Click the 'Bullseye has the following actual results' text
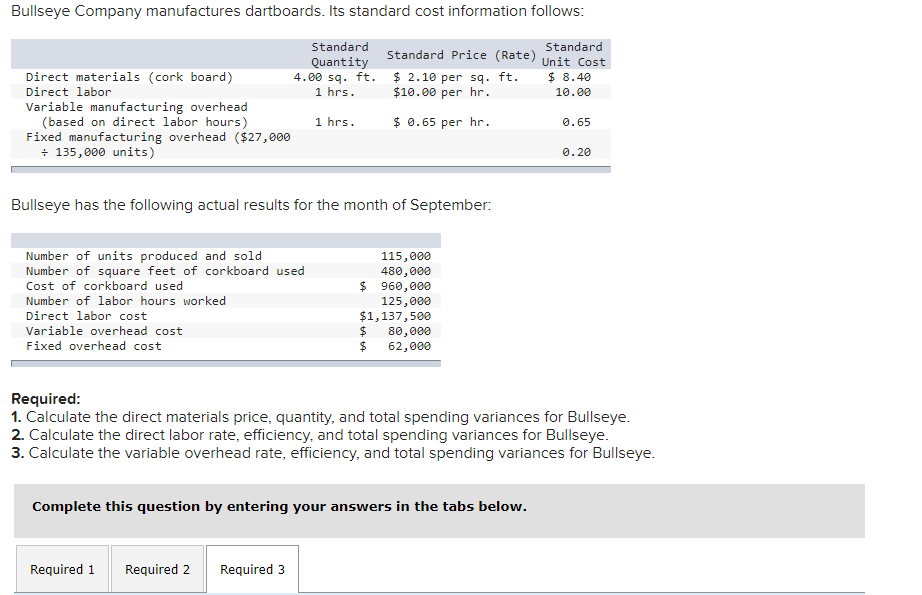The height and width of the screenshot is (595, 922). click(x=251, y=205)
